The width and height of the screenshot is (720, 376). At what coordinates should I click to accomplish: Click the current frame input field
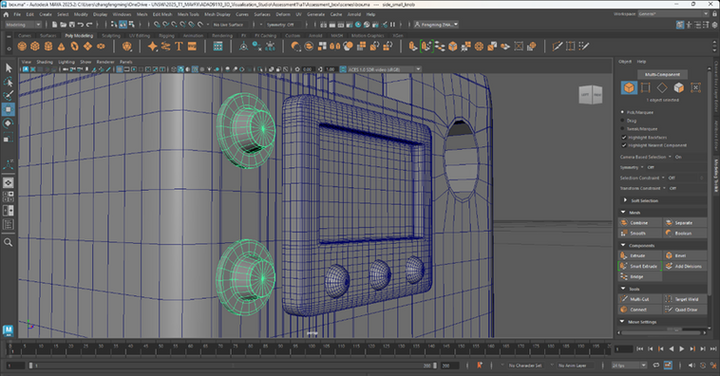coord(624,349)
